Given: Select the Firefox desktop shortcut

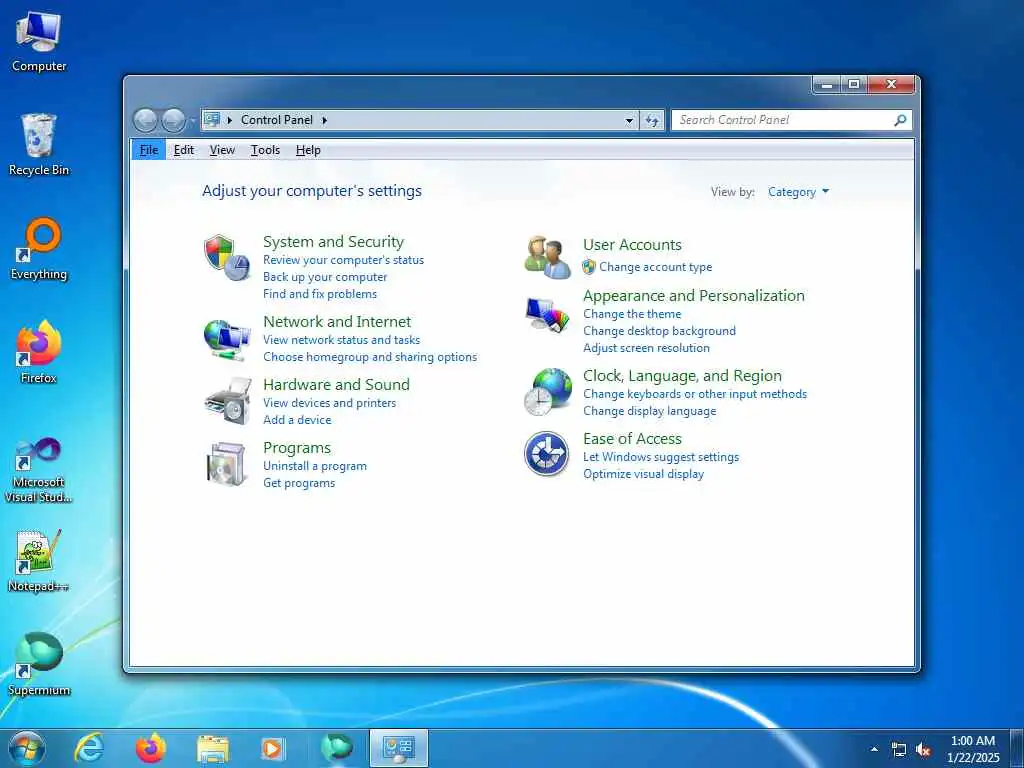Looking at the screenshot, I should pyautogui.click(x=39, y=352).
